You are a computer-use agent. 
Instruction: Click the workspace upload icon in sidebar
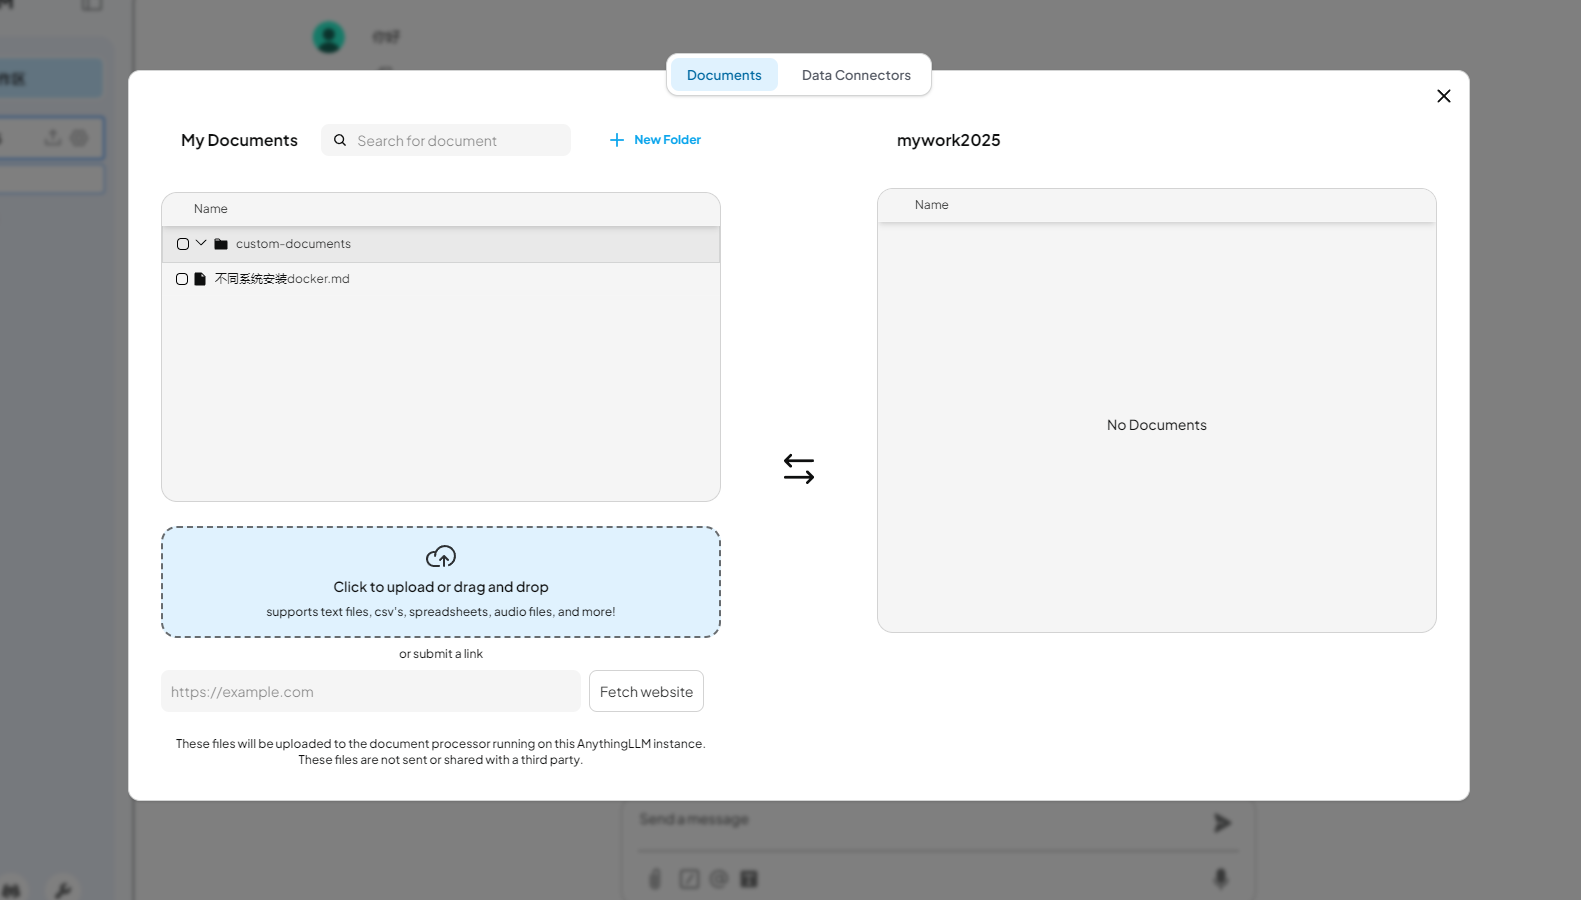click(53, 137)
